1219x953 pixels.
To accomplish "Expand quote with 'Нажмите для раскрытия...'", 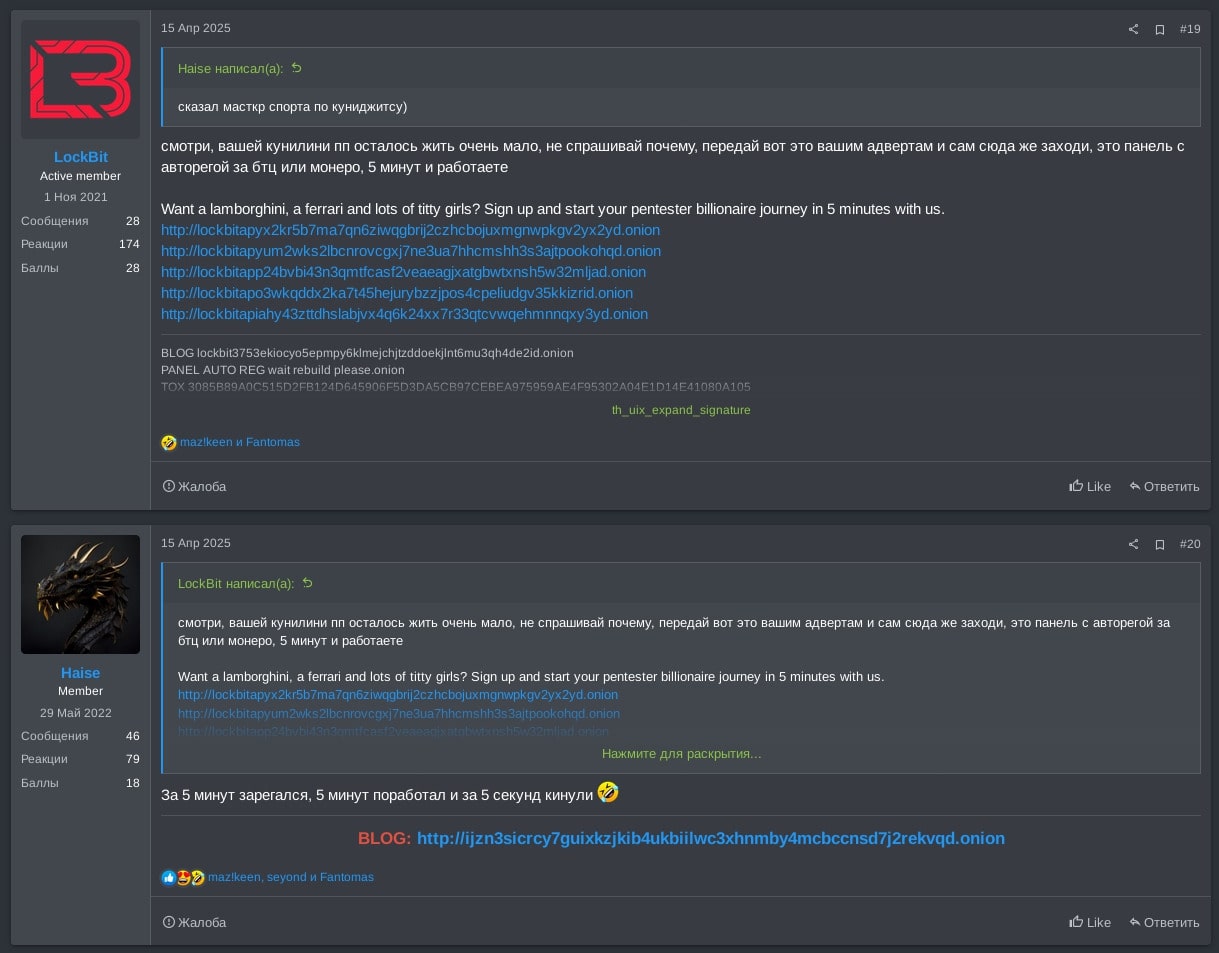I will click(681, 753).
